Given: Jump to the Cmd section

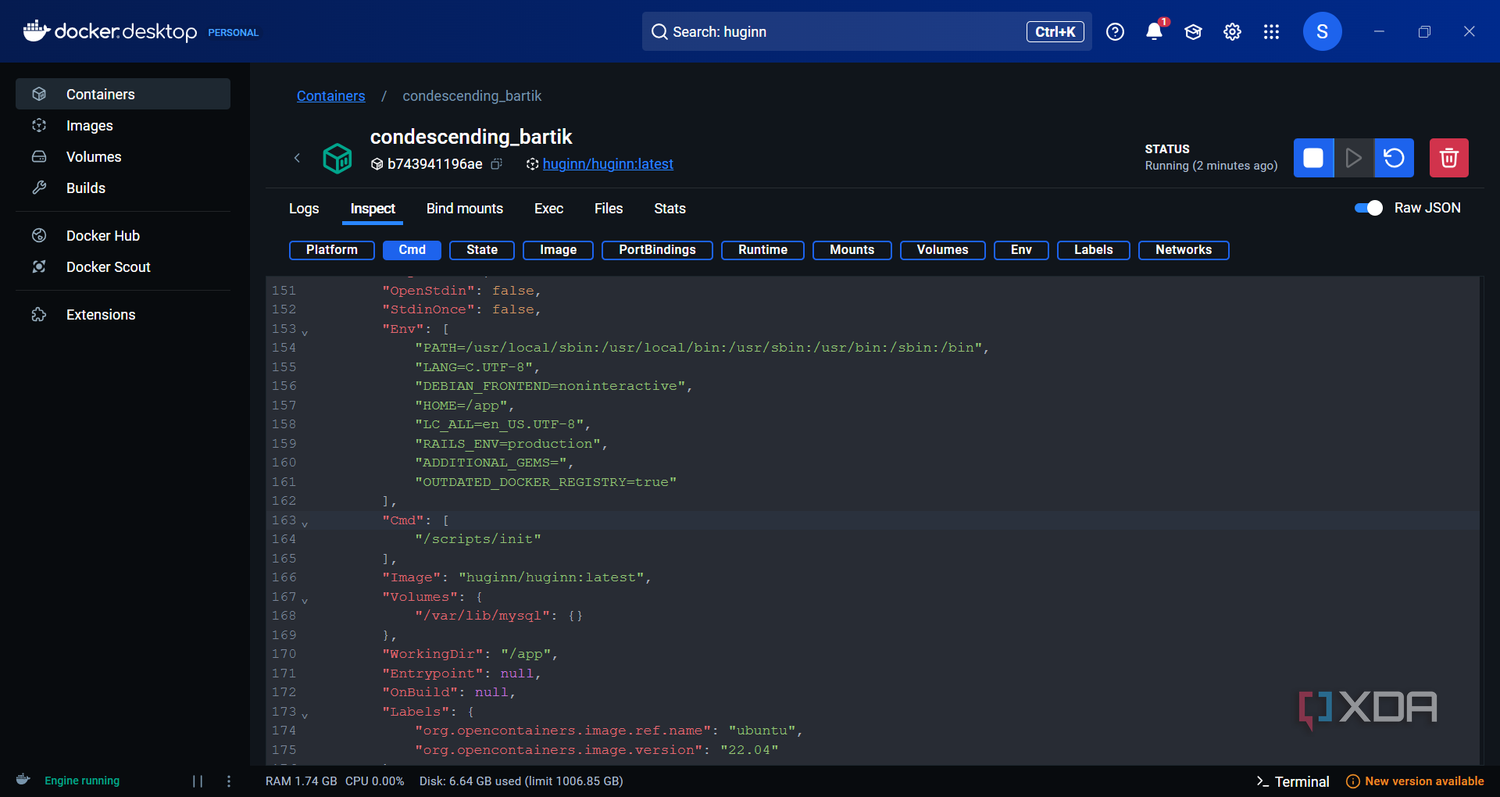Looking at the screenshot, I should [412, 250].
